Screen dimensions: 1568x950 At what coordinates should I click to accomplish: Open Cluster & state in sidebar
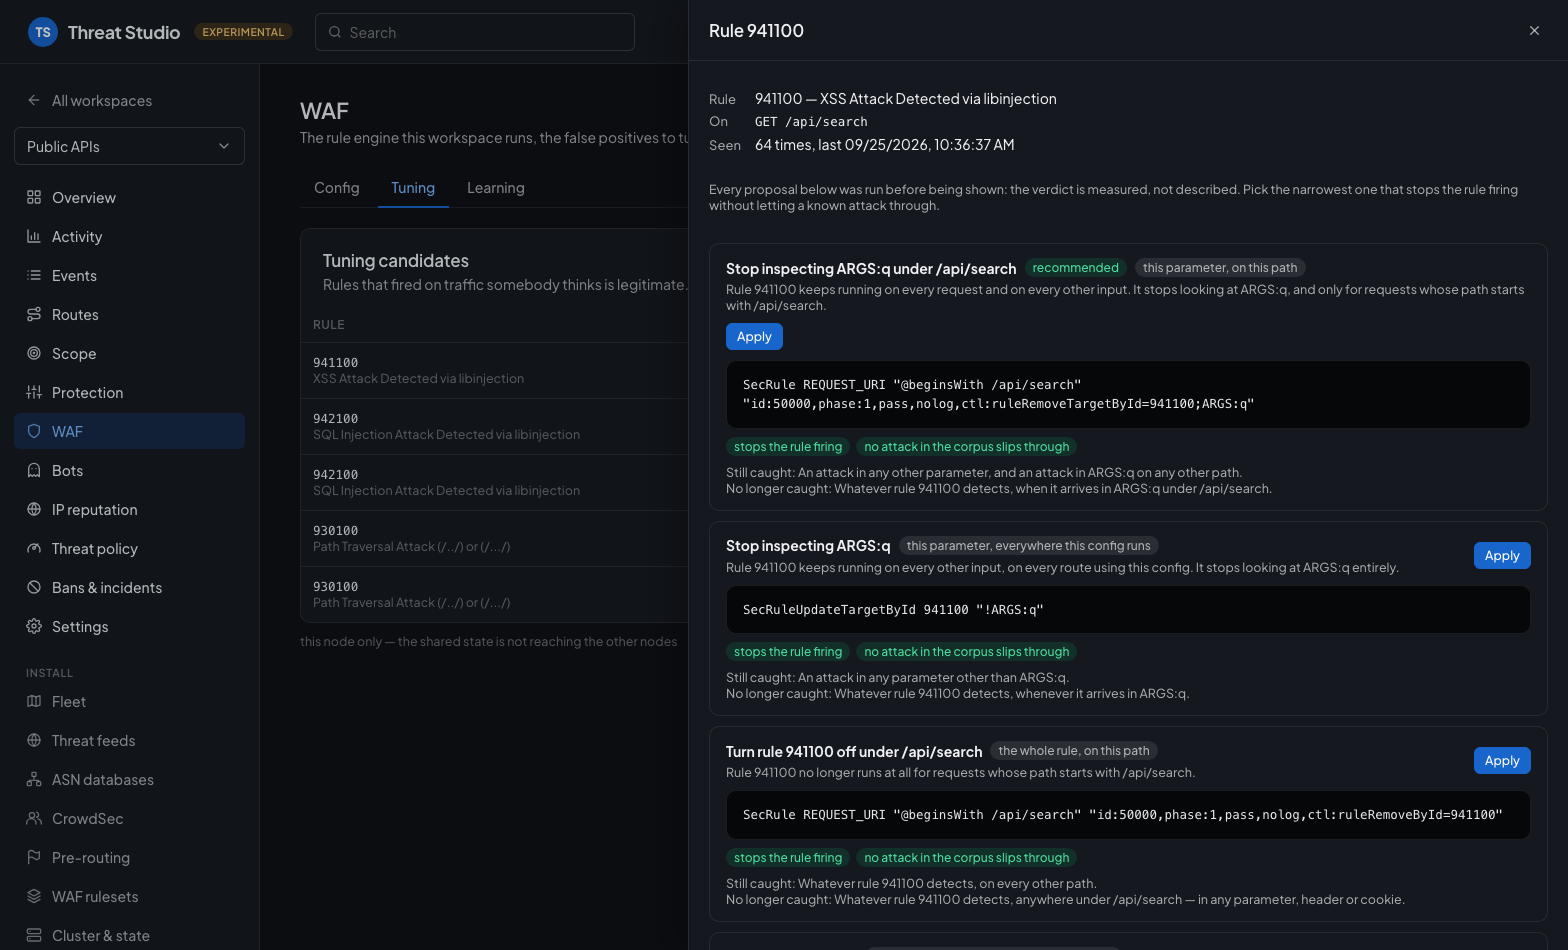click(x=129, y=936)
